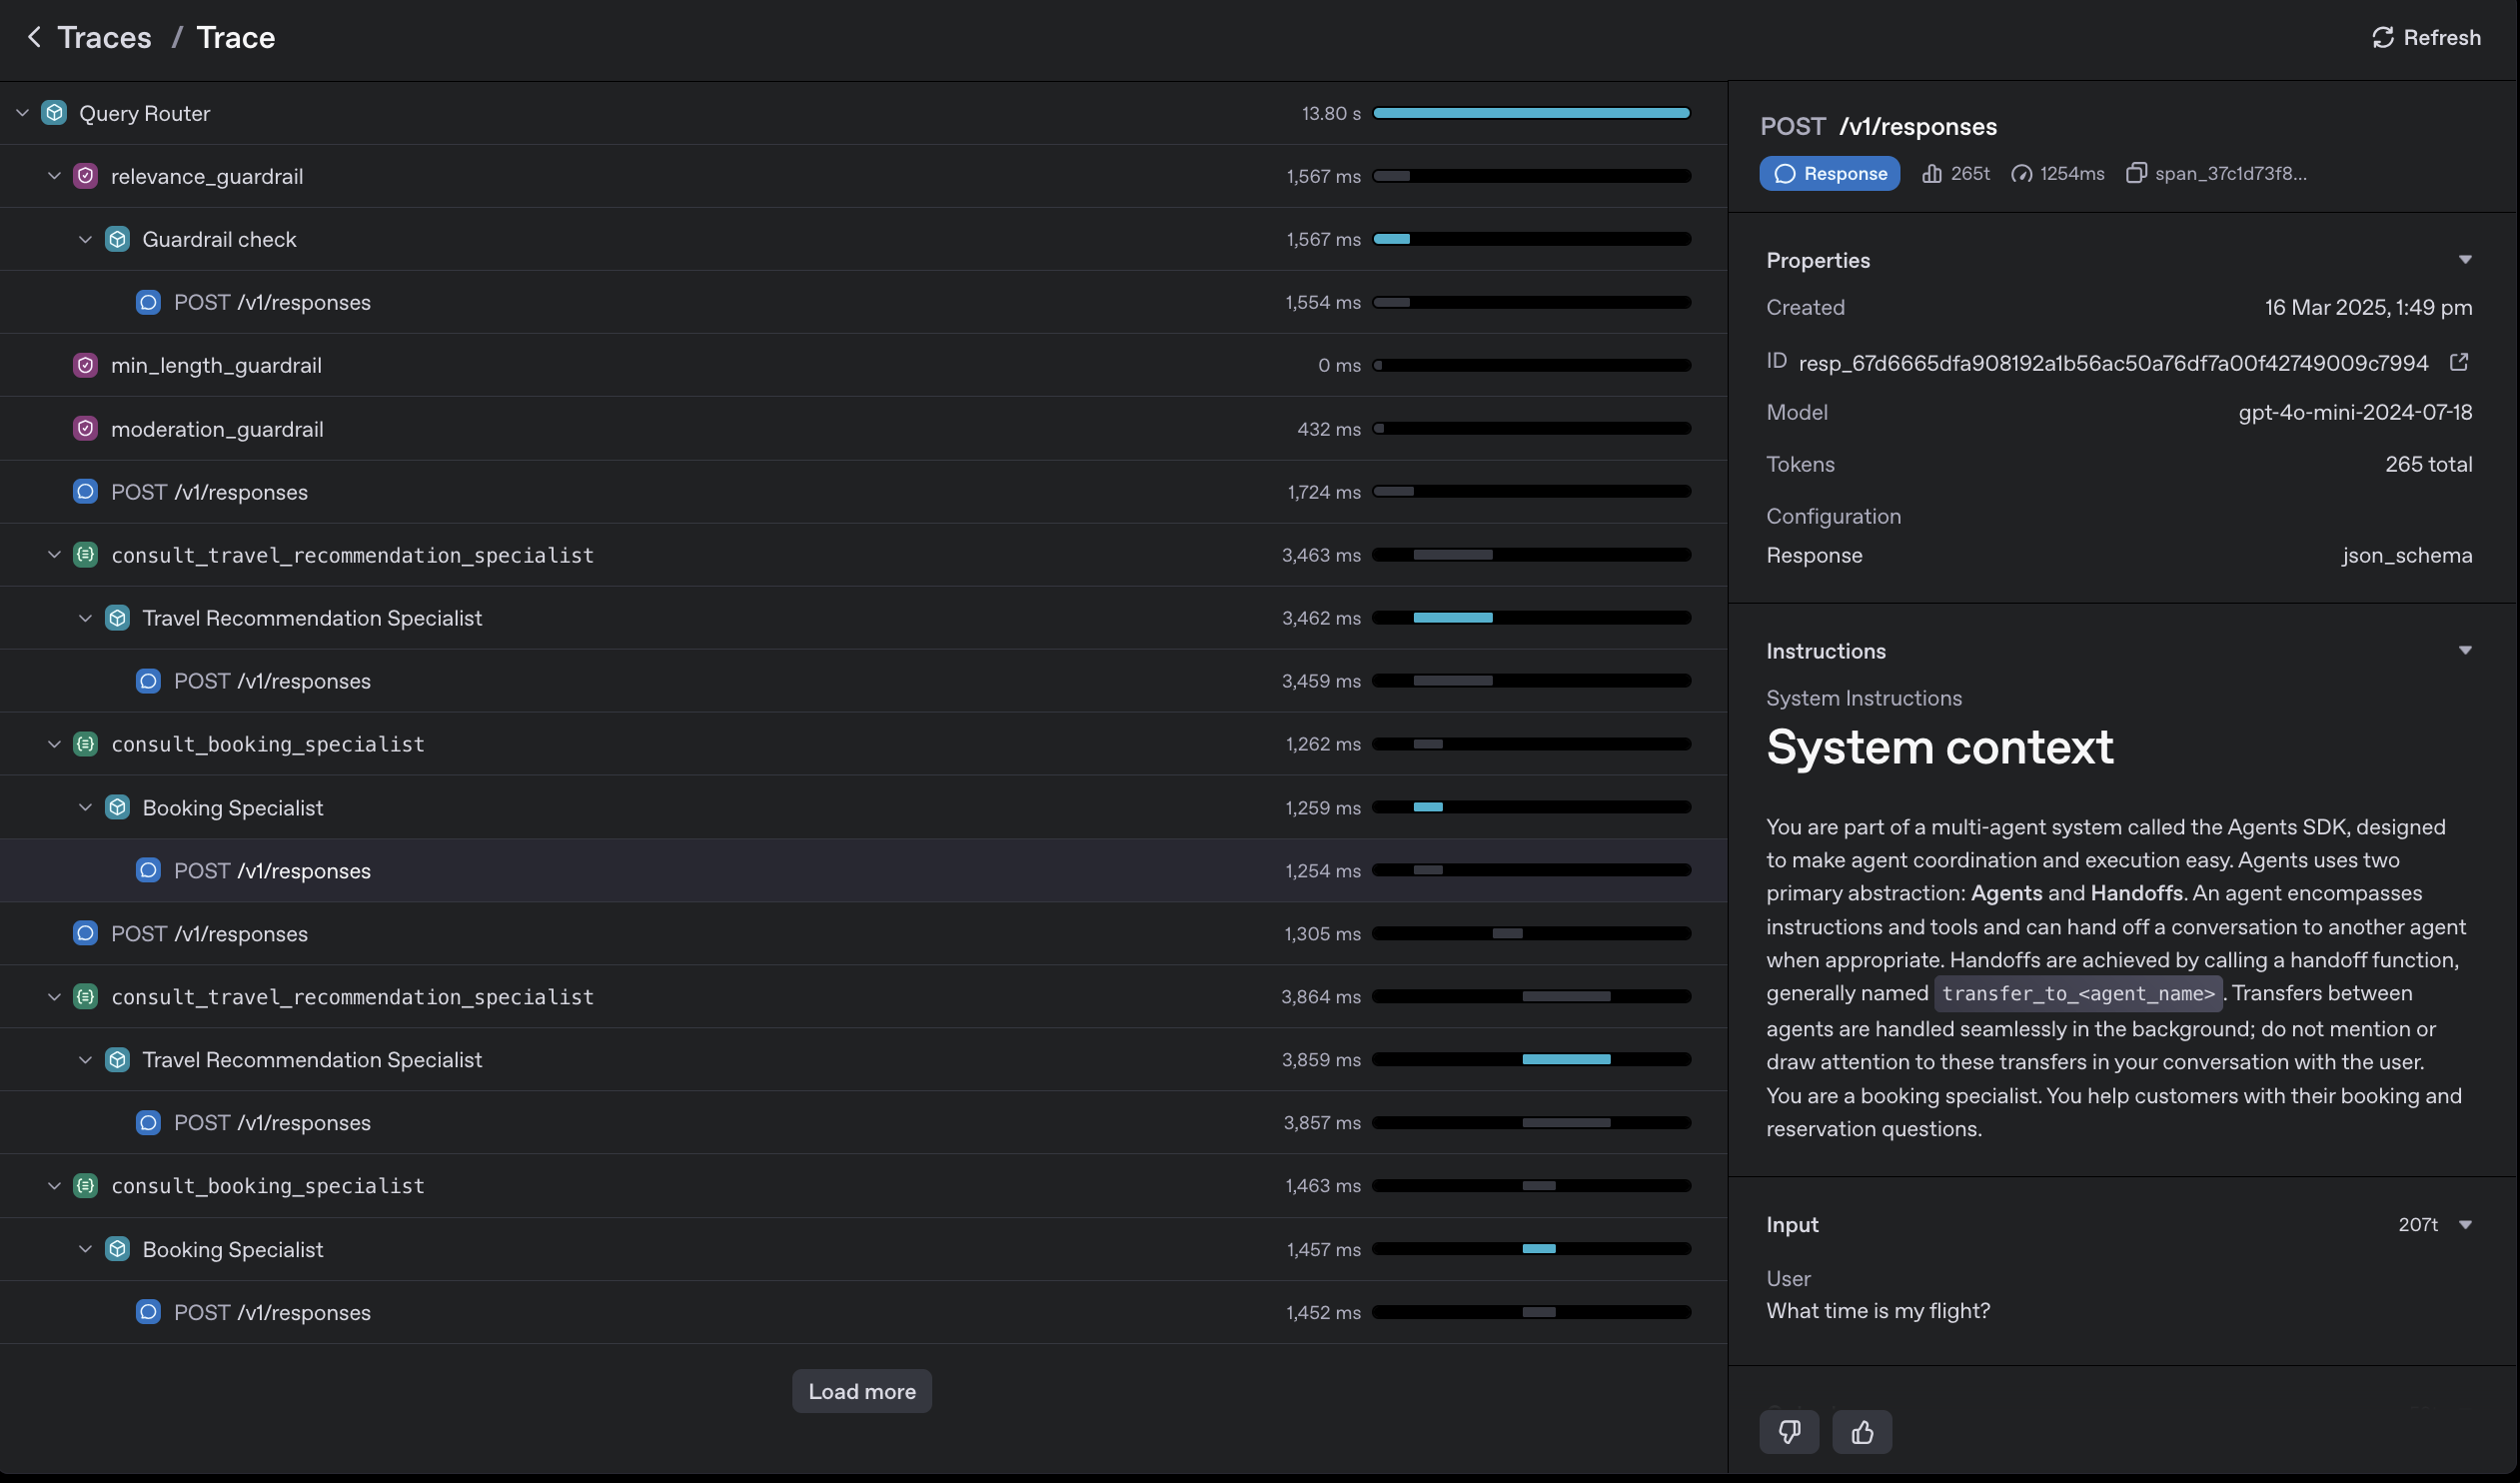Click the Guardrail check cube icon
The height and width of the screenshot is (1483, 2520).
(x=117, y=239)
